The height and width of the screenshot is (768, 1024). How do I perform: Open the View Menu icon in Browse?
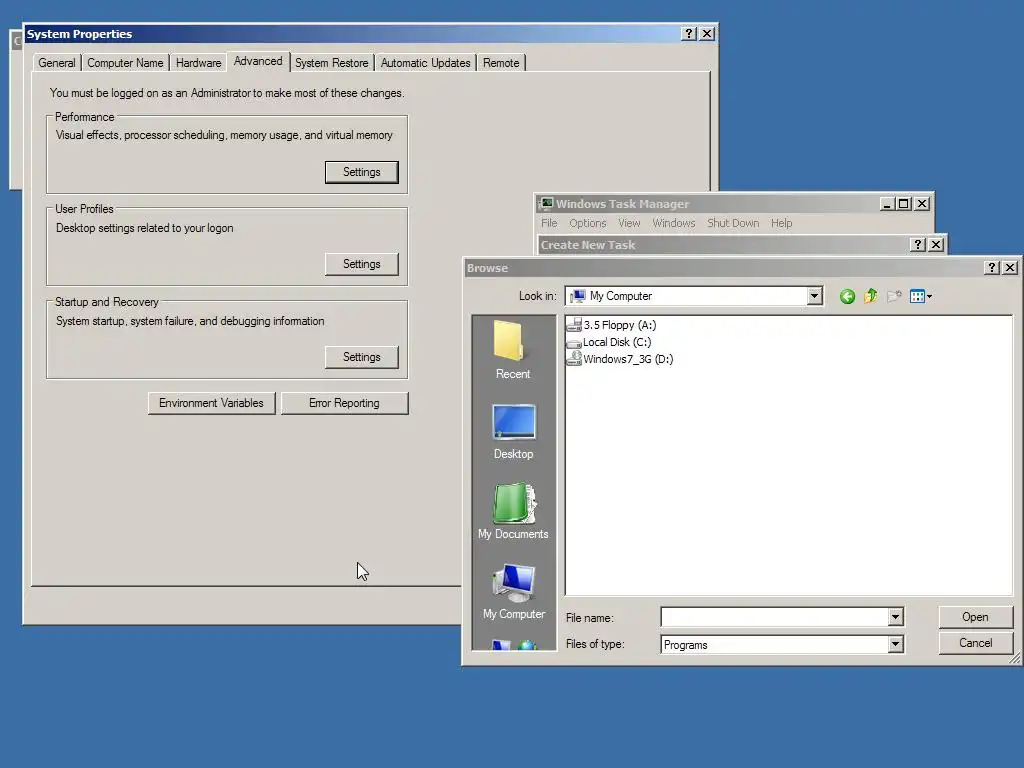[921, 296]
